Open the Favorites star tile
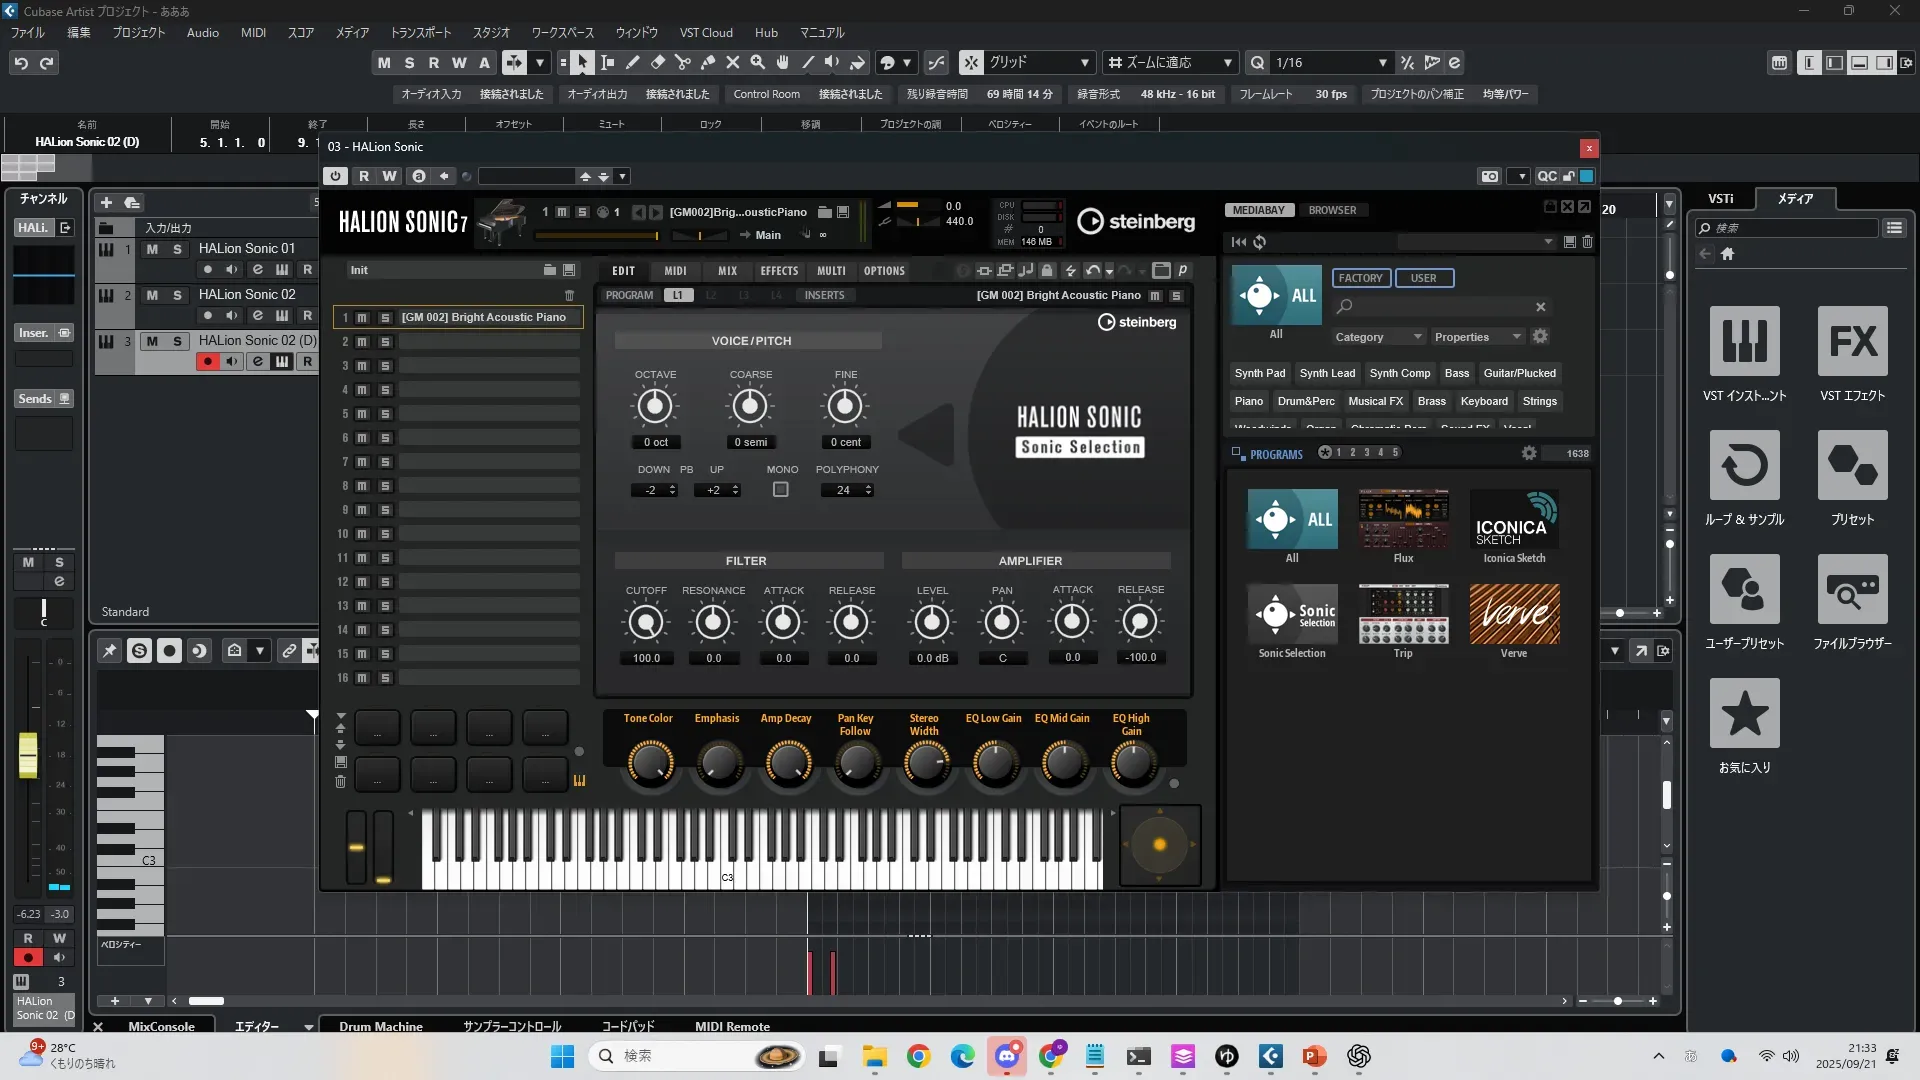 coord(1744,714)
